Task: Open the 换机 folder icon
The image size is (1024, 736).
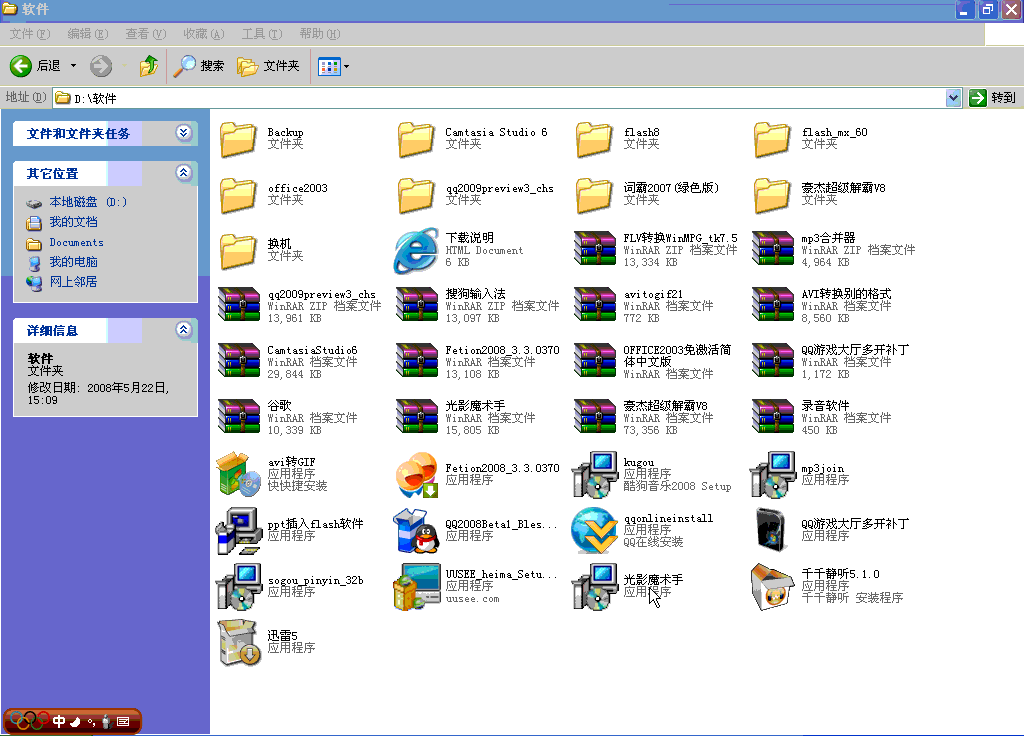Action: pyautogui.click(x=238, y=251)
